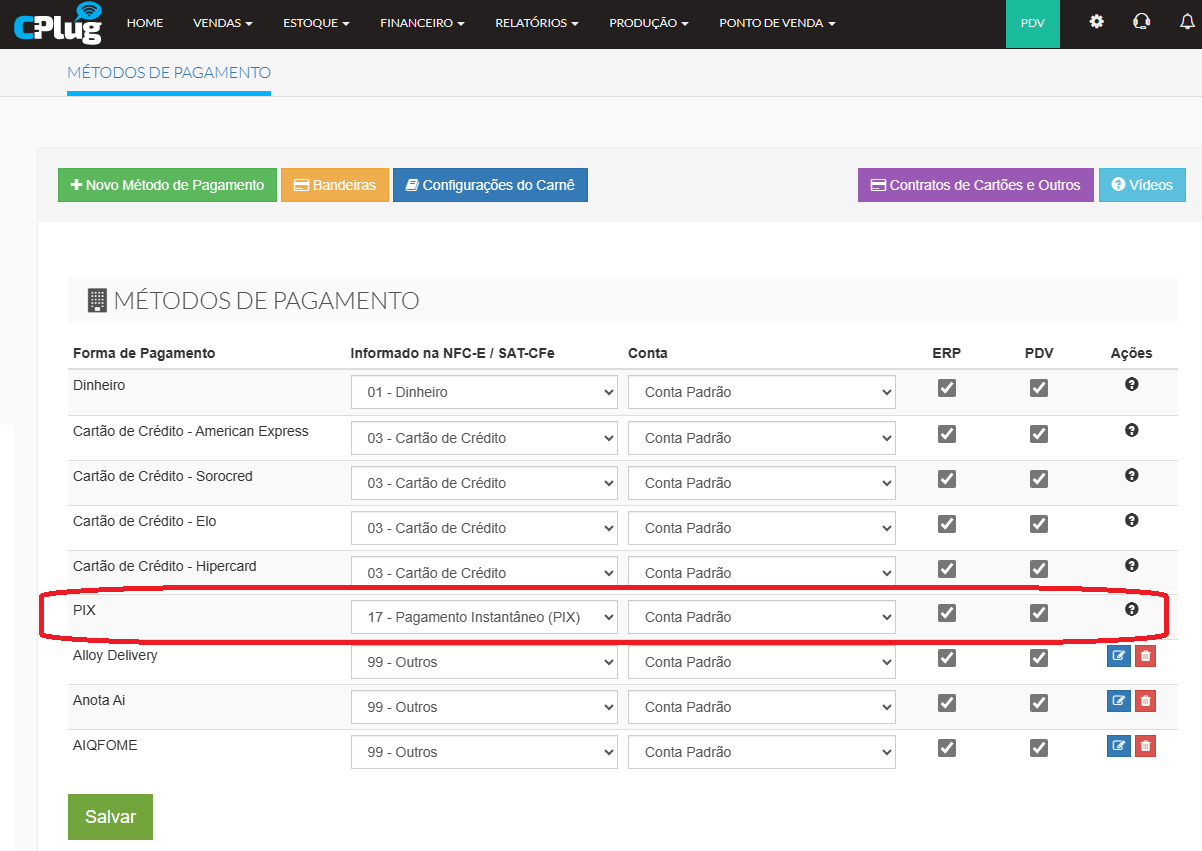Click the Forma de Pagamento column header

[144, 353]
